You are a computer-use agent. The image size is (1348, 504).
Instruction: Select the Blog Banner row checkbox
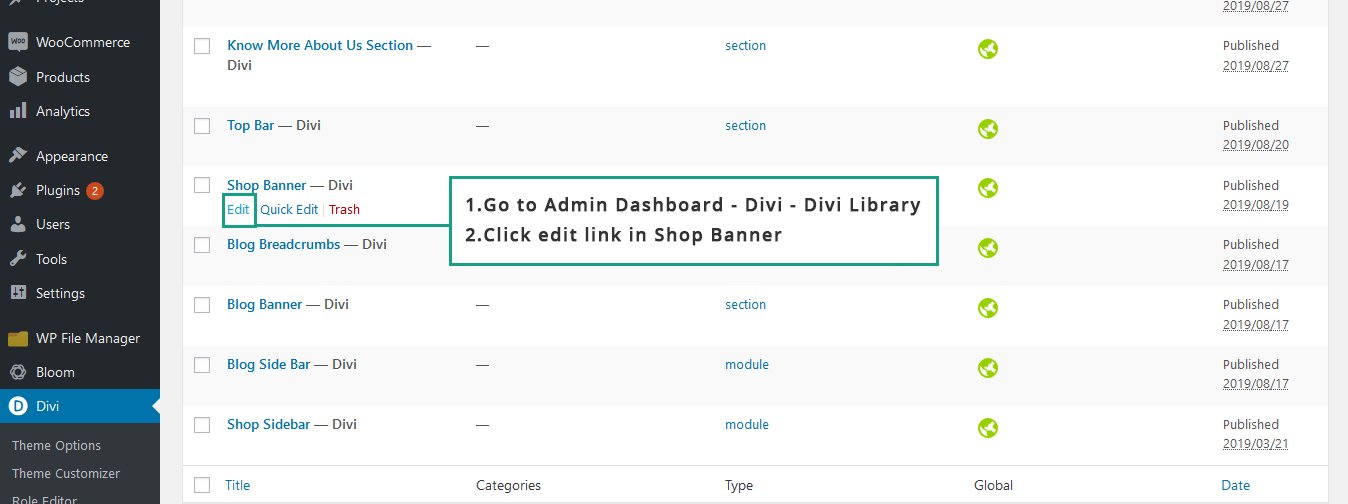point(202,305)
